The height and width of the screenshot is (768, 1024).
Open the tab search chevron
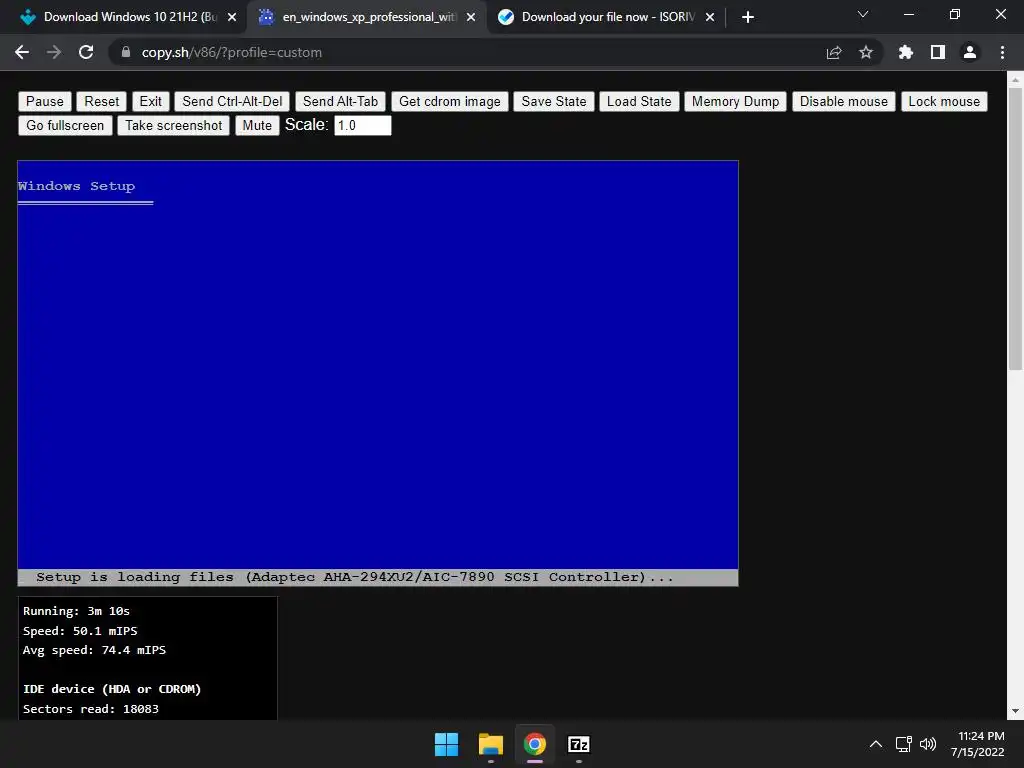tap(863, 14)
